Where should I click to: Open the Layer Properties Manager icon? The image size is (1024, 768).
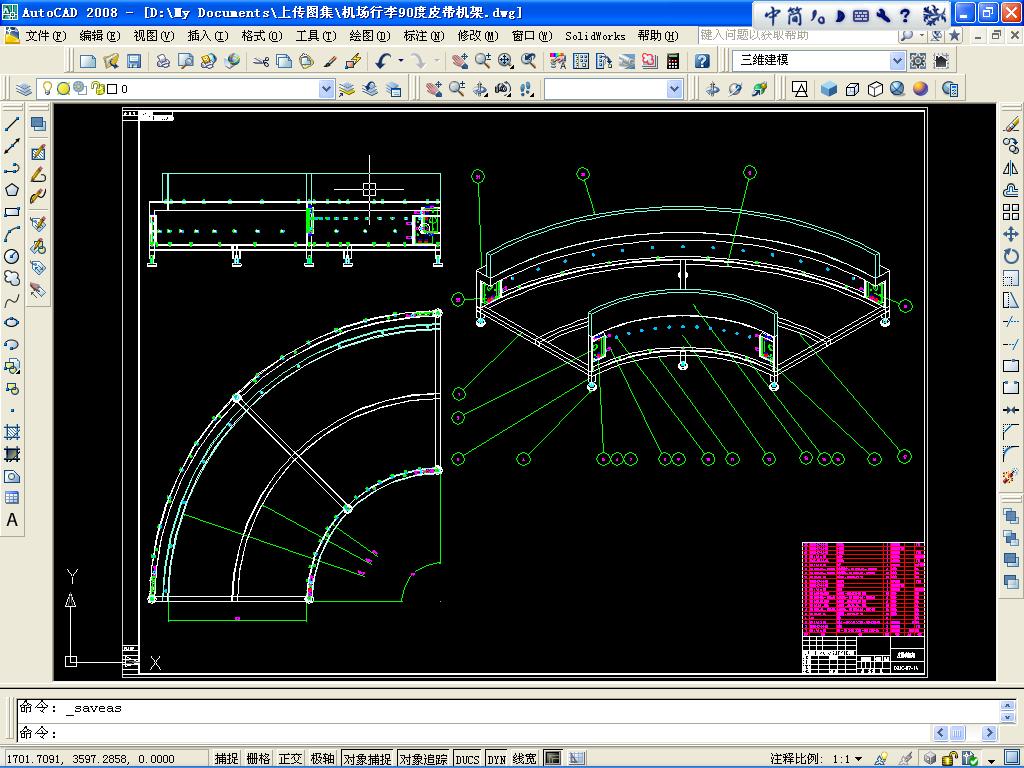tap(24, 89)
